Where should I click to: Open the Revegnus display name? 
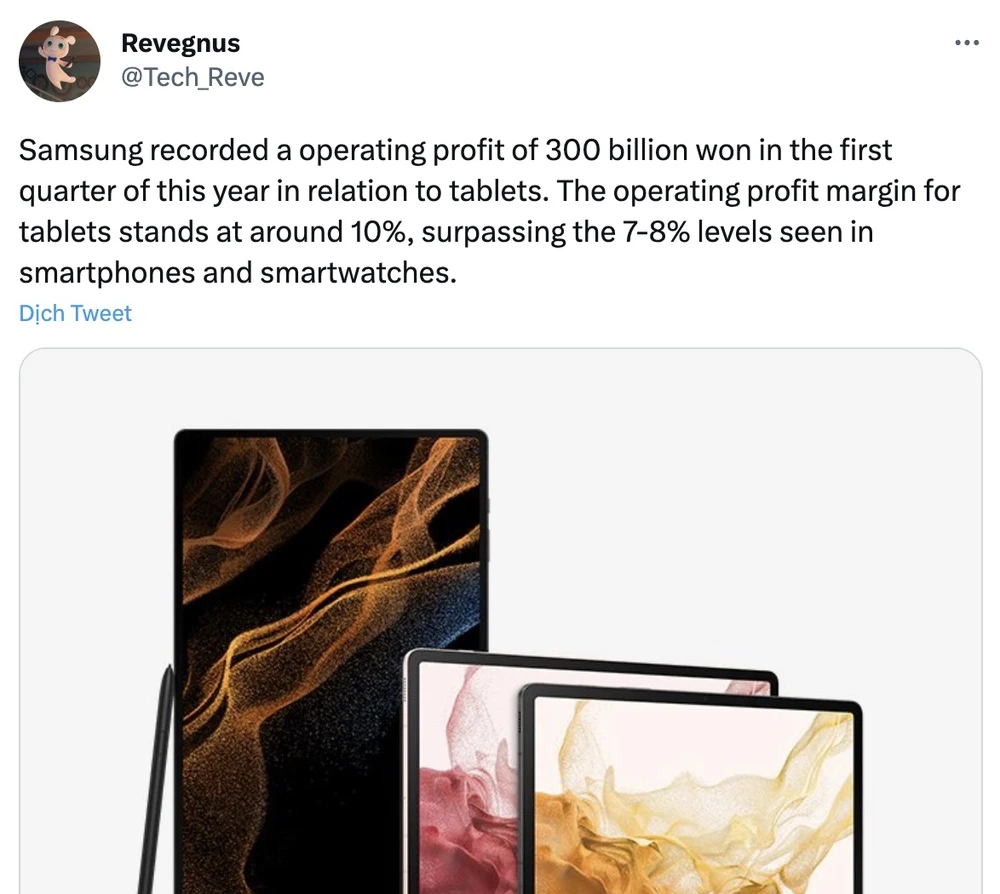tap(180, 43)
